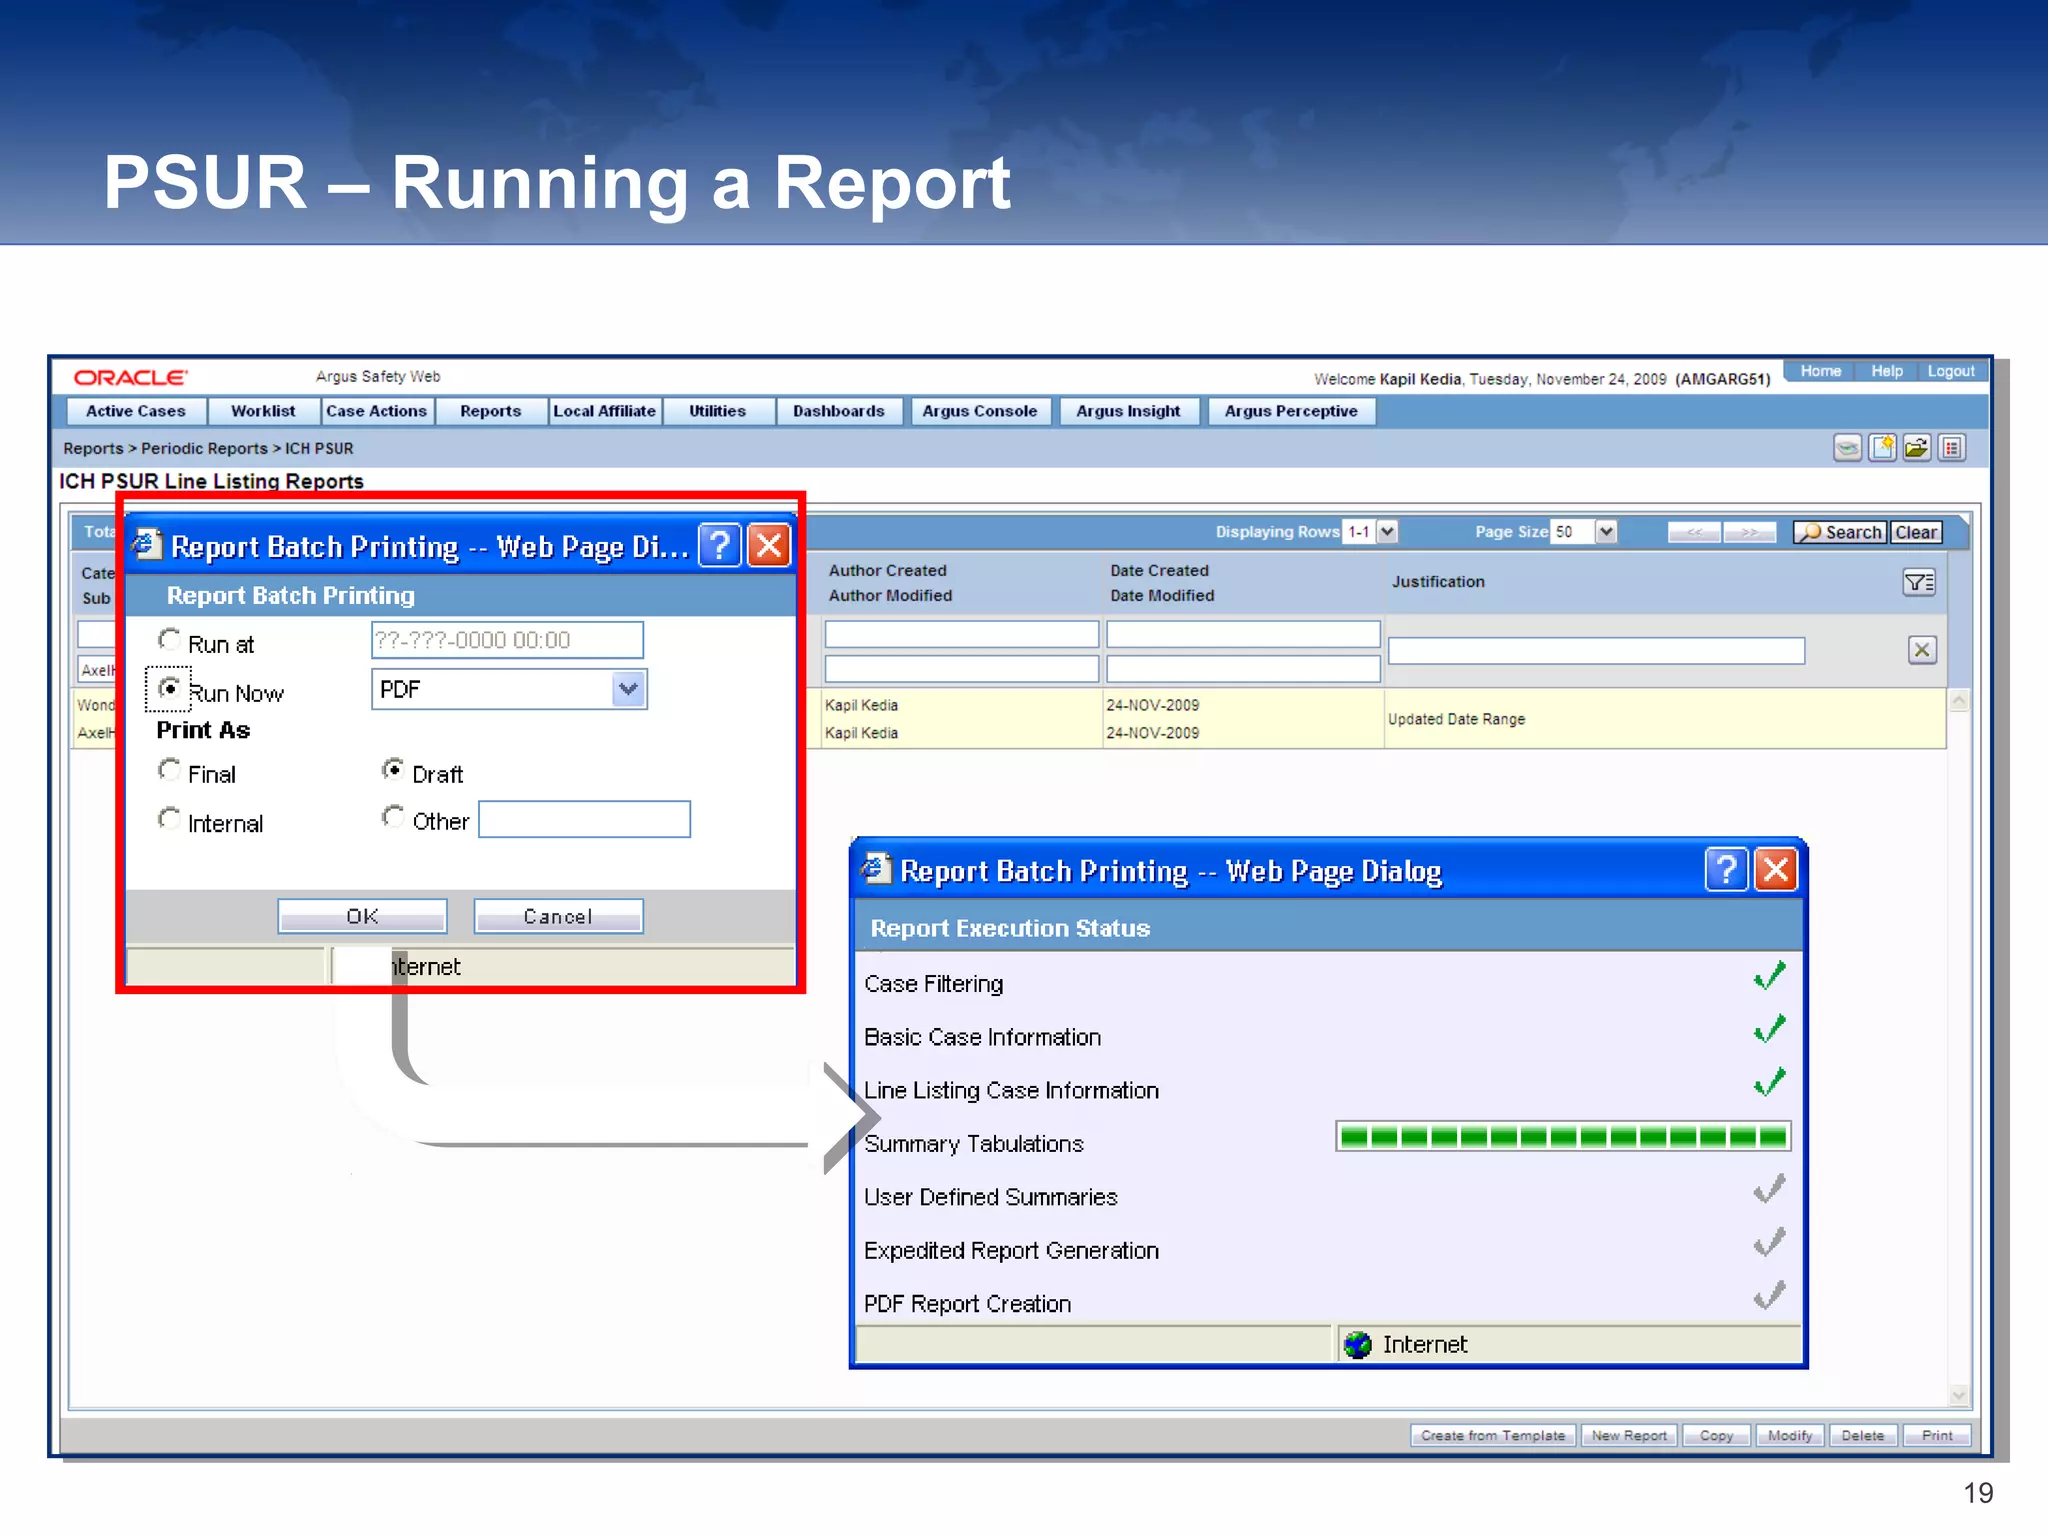
Task: Click the New Report button
Action: [1629, 1435]
